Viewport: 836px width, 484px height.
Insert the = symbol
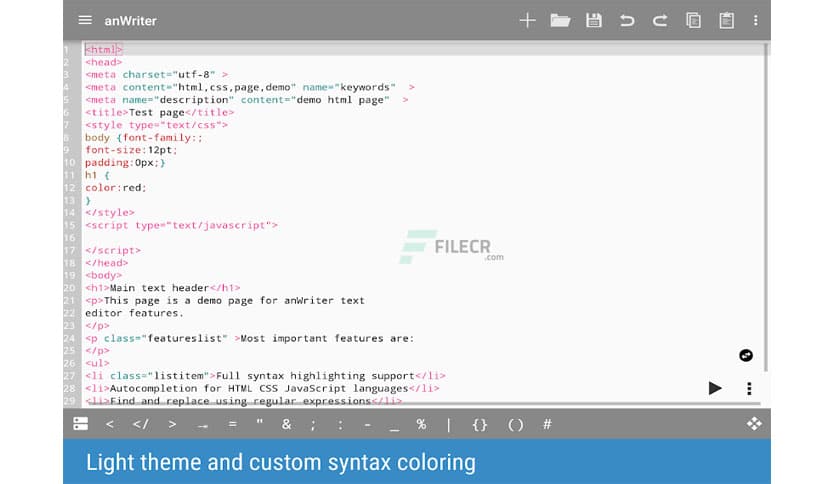click(232, 424)
